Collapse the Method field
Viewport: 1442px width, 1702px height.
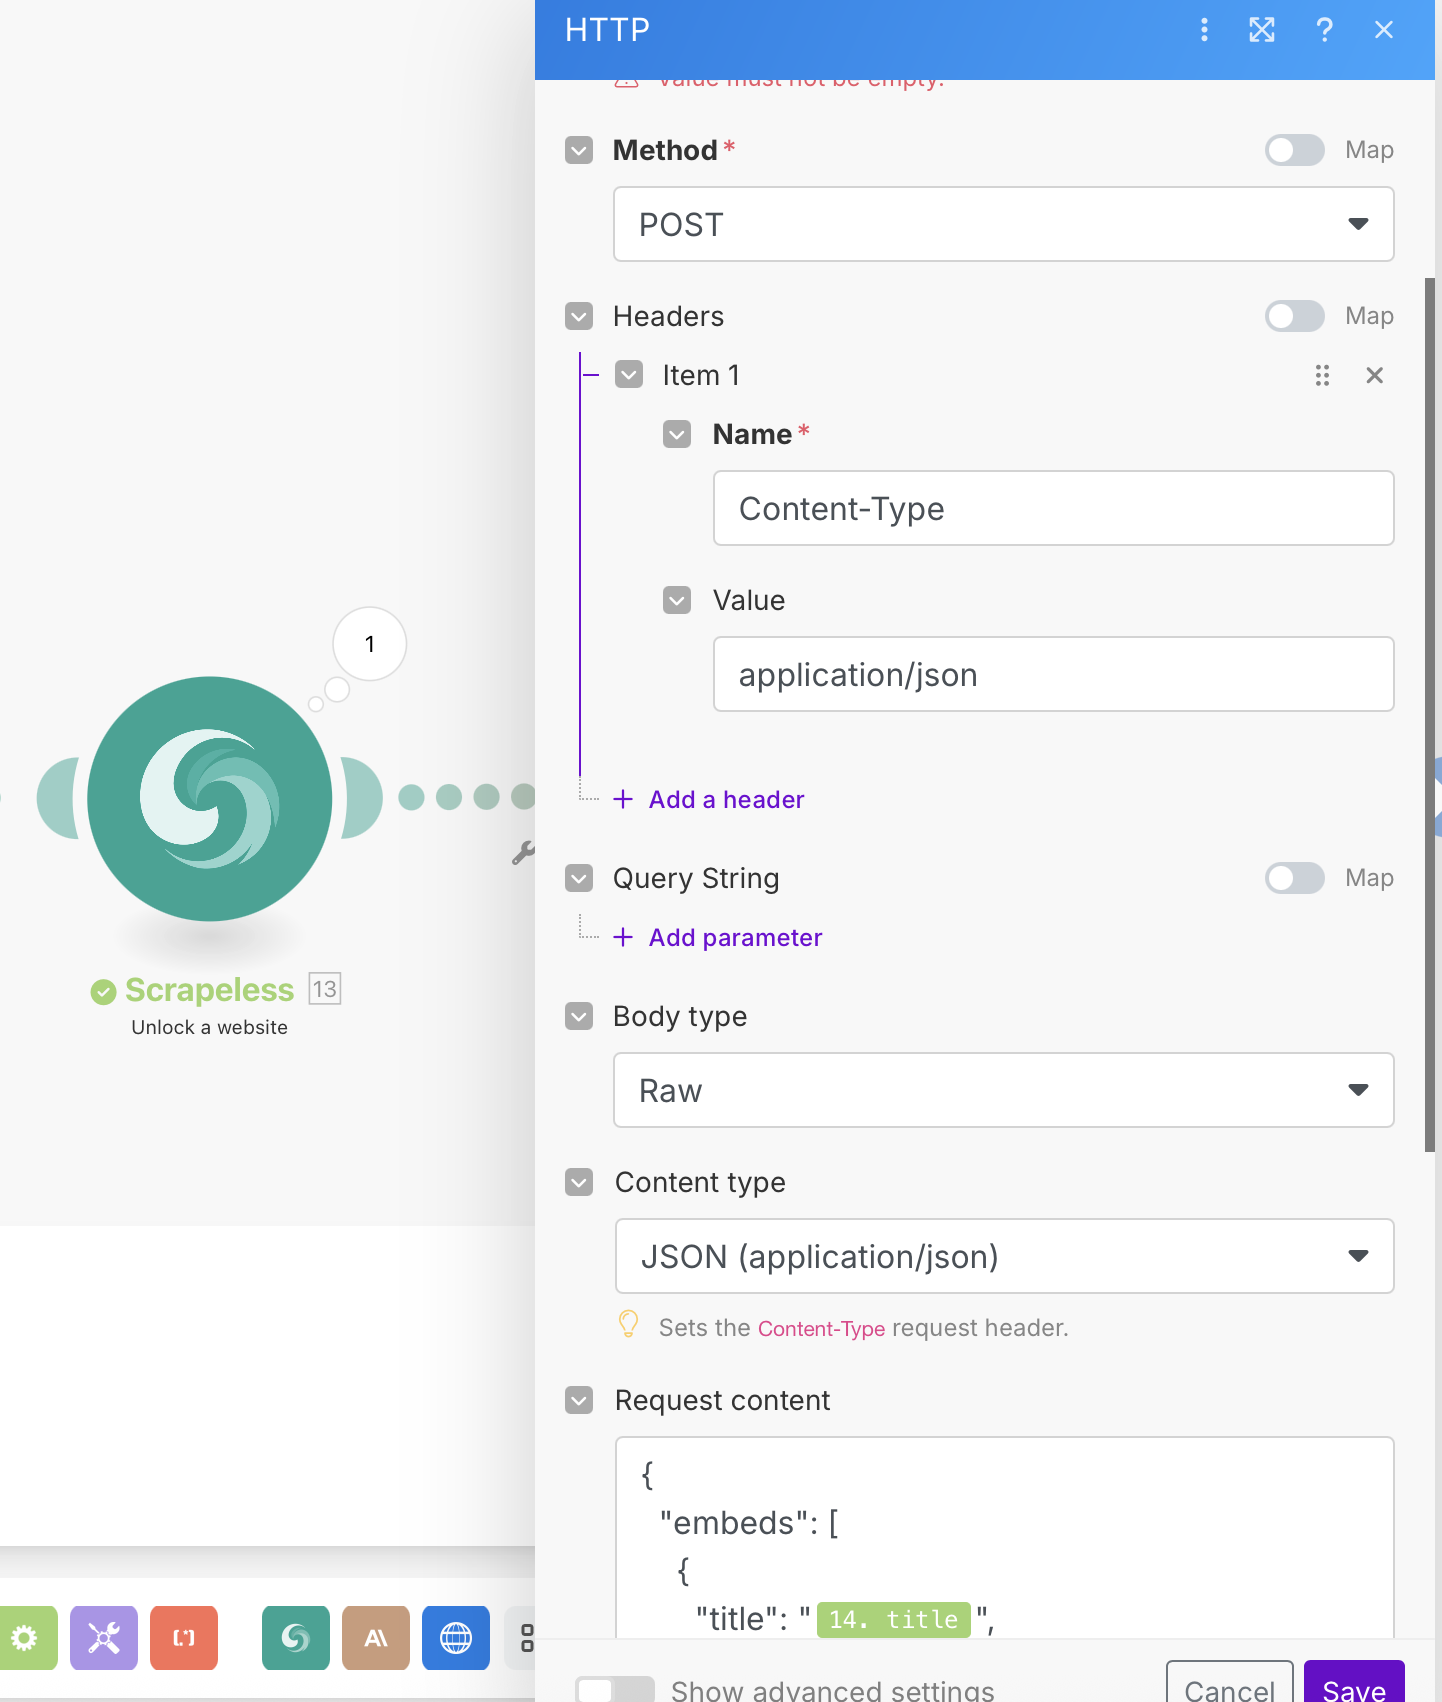[x=579, y=150]
